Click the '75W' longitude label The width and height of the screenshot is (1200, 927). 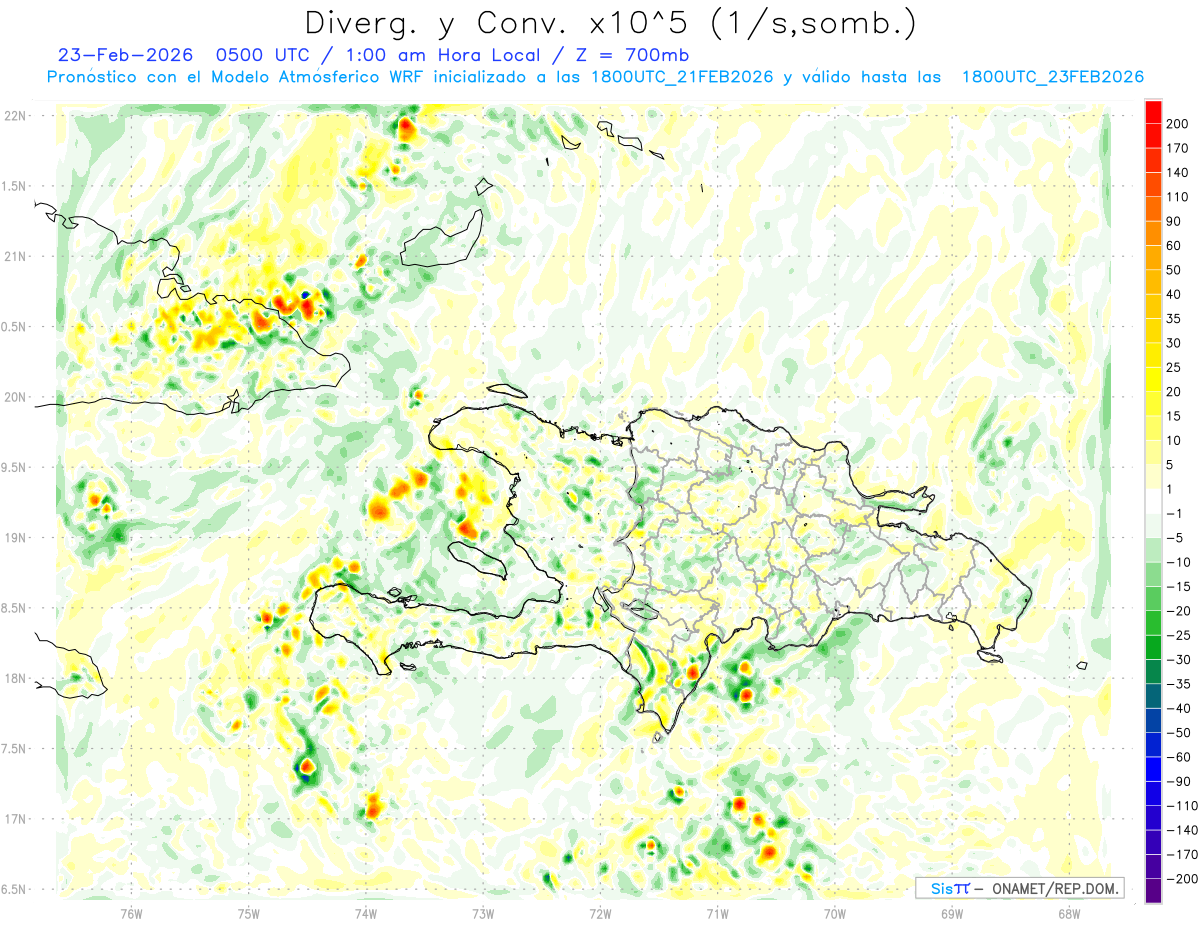(249, 913)
